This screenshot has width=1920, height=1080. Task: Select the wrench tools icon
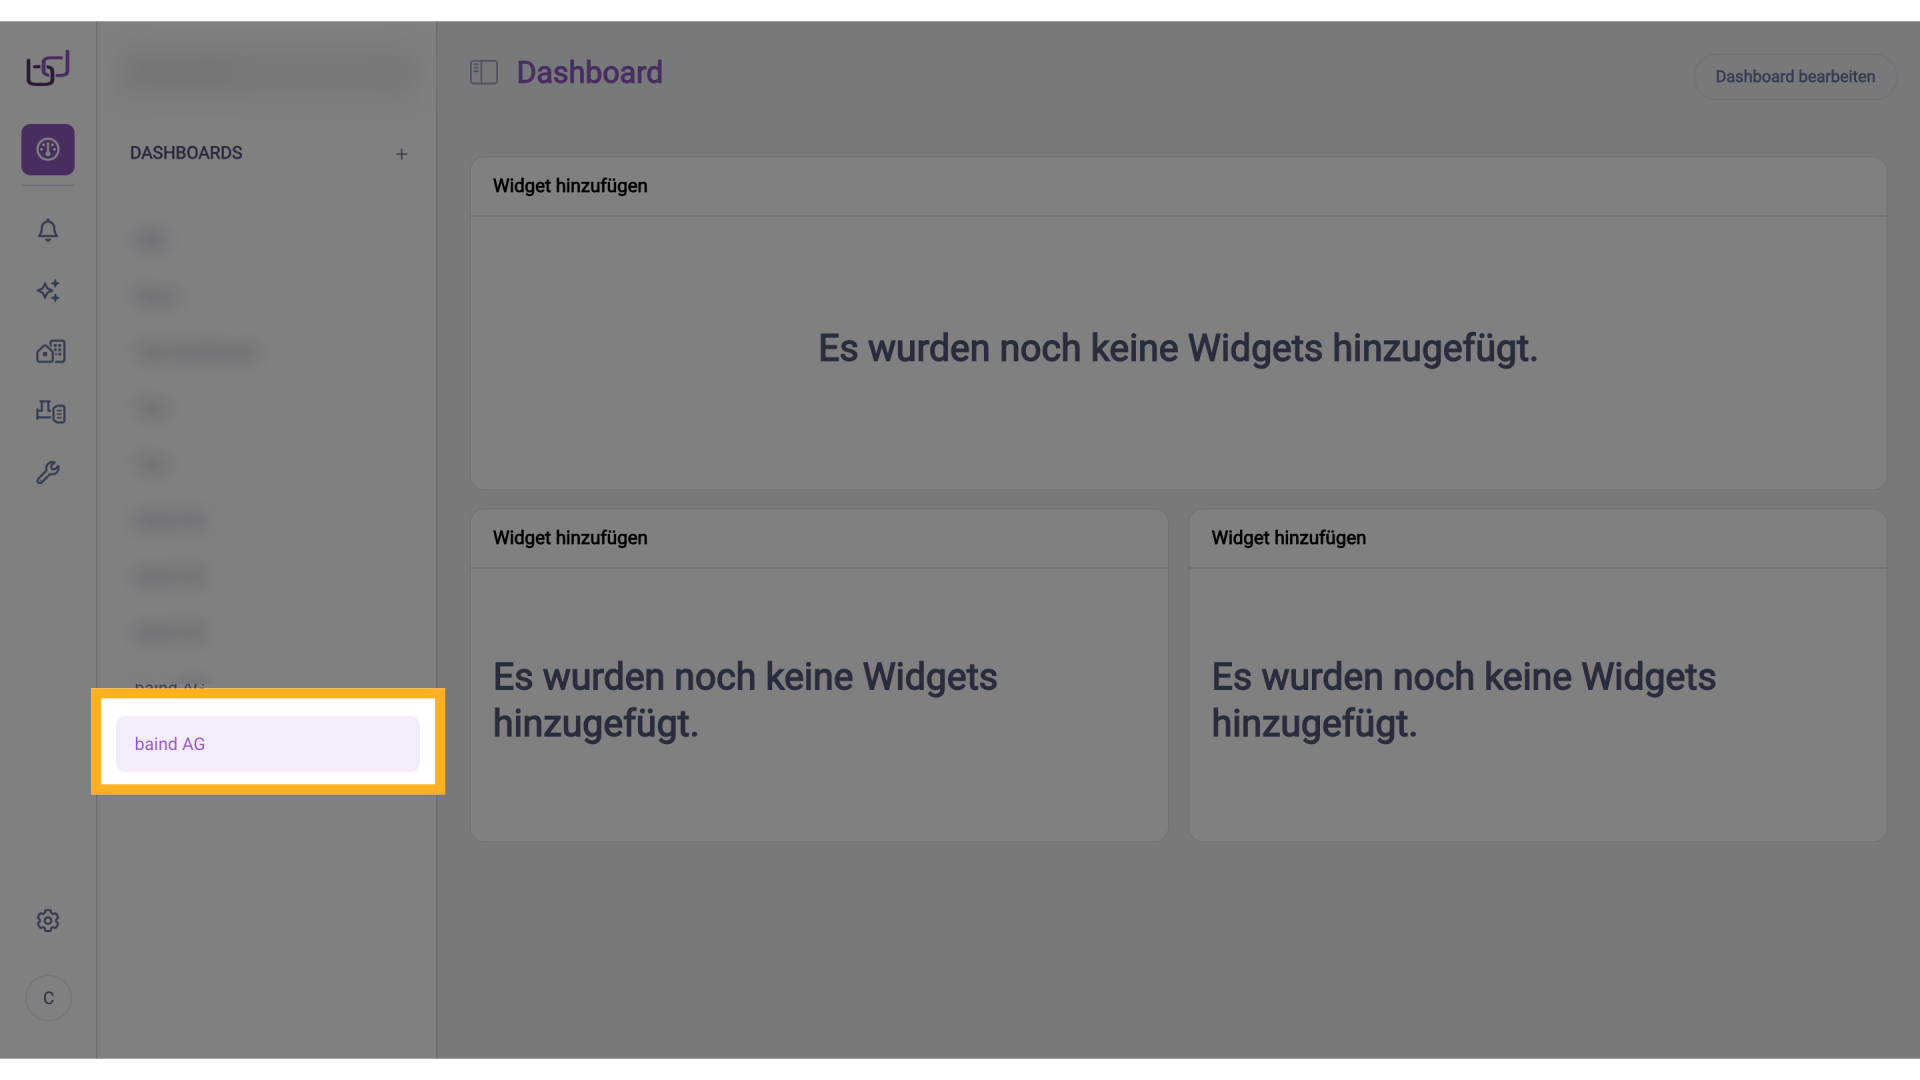click(x=49, y=472)
